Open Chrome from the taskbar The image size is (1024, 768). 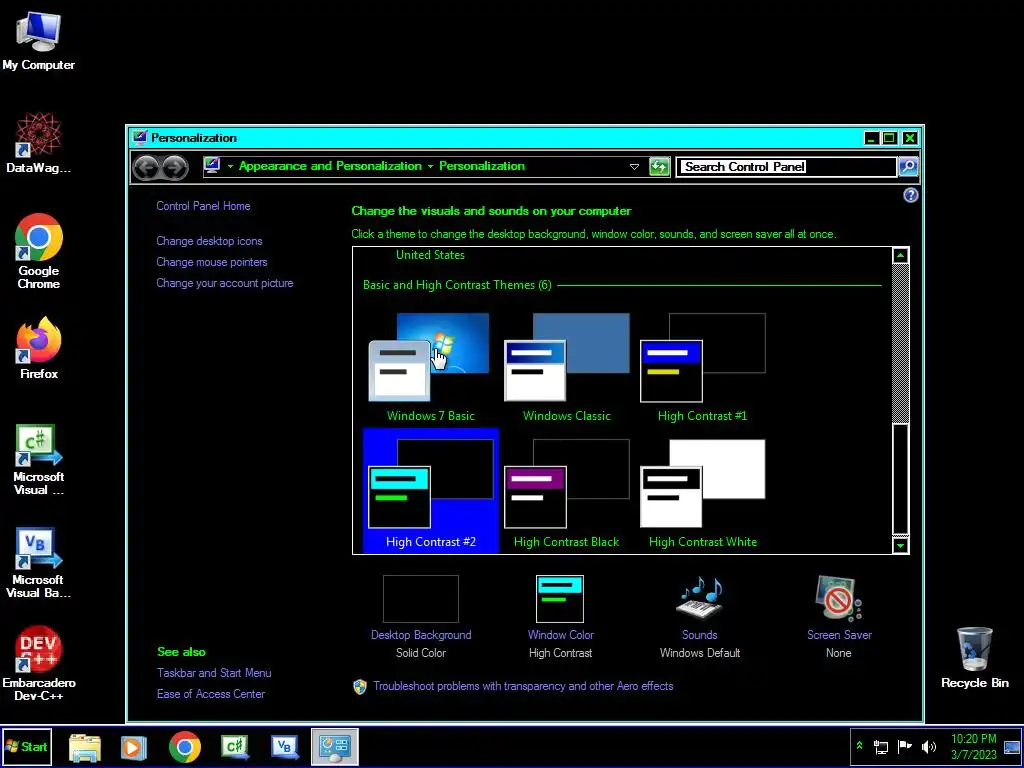[x=185, y=747]
